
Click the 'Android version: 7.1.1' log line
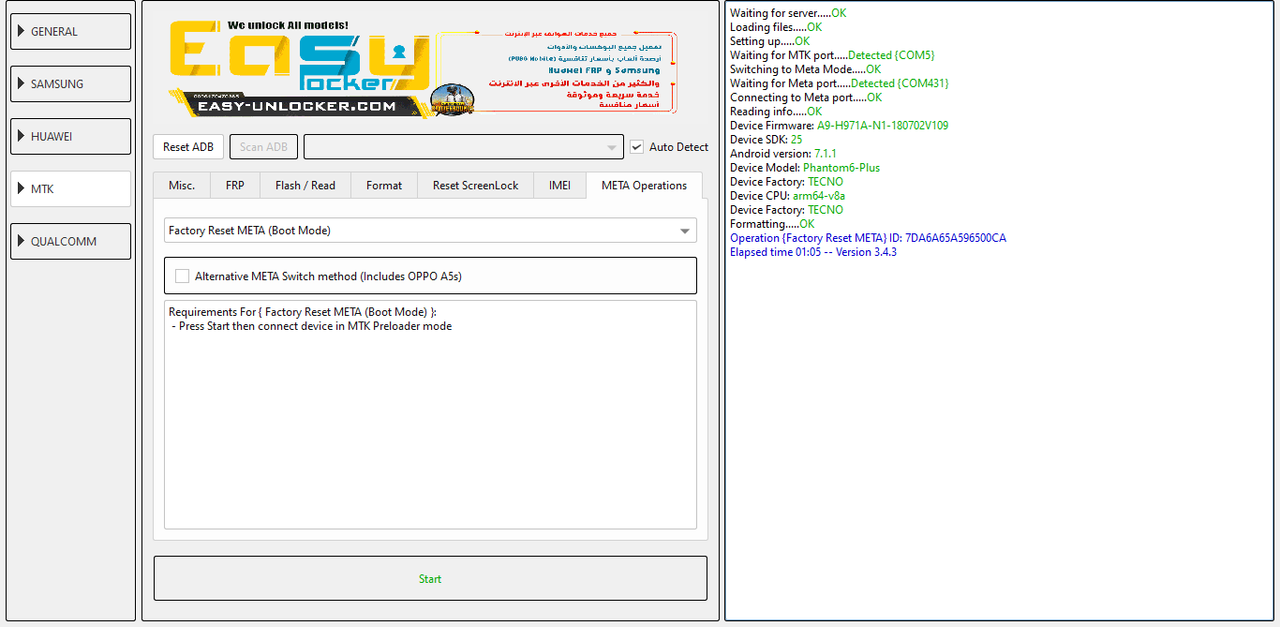coord(783,154)
